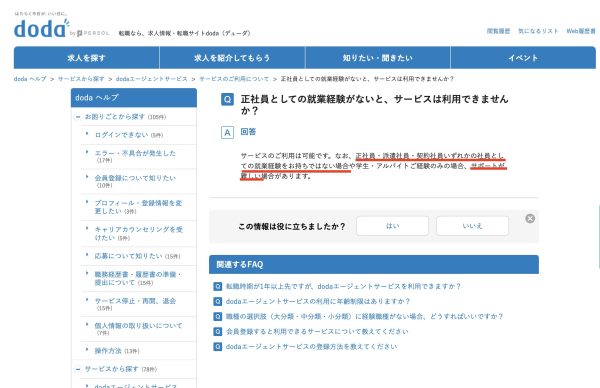Open FAQ about 転職時期が1年以上先

click(343, 286)
